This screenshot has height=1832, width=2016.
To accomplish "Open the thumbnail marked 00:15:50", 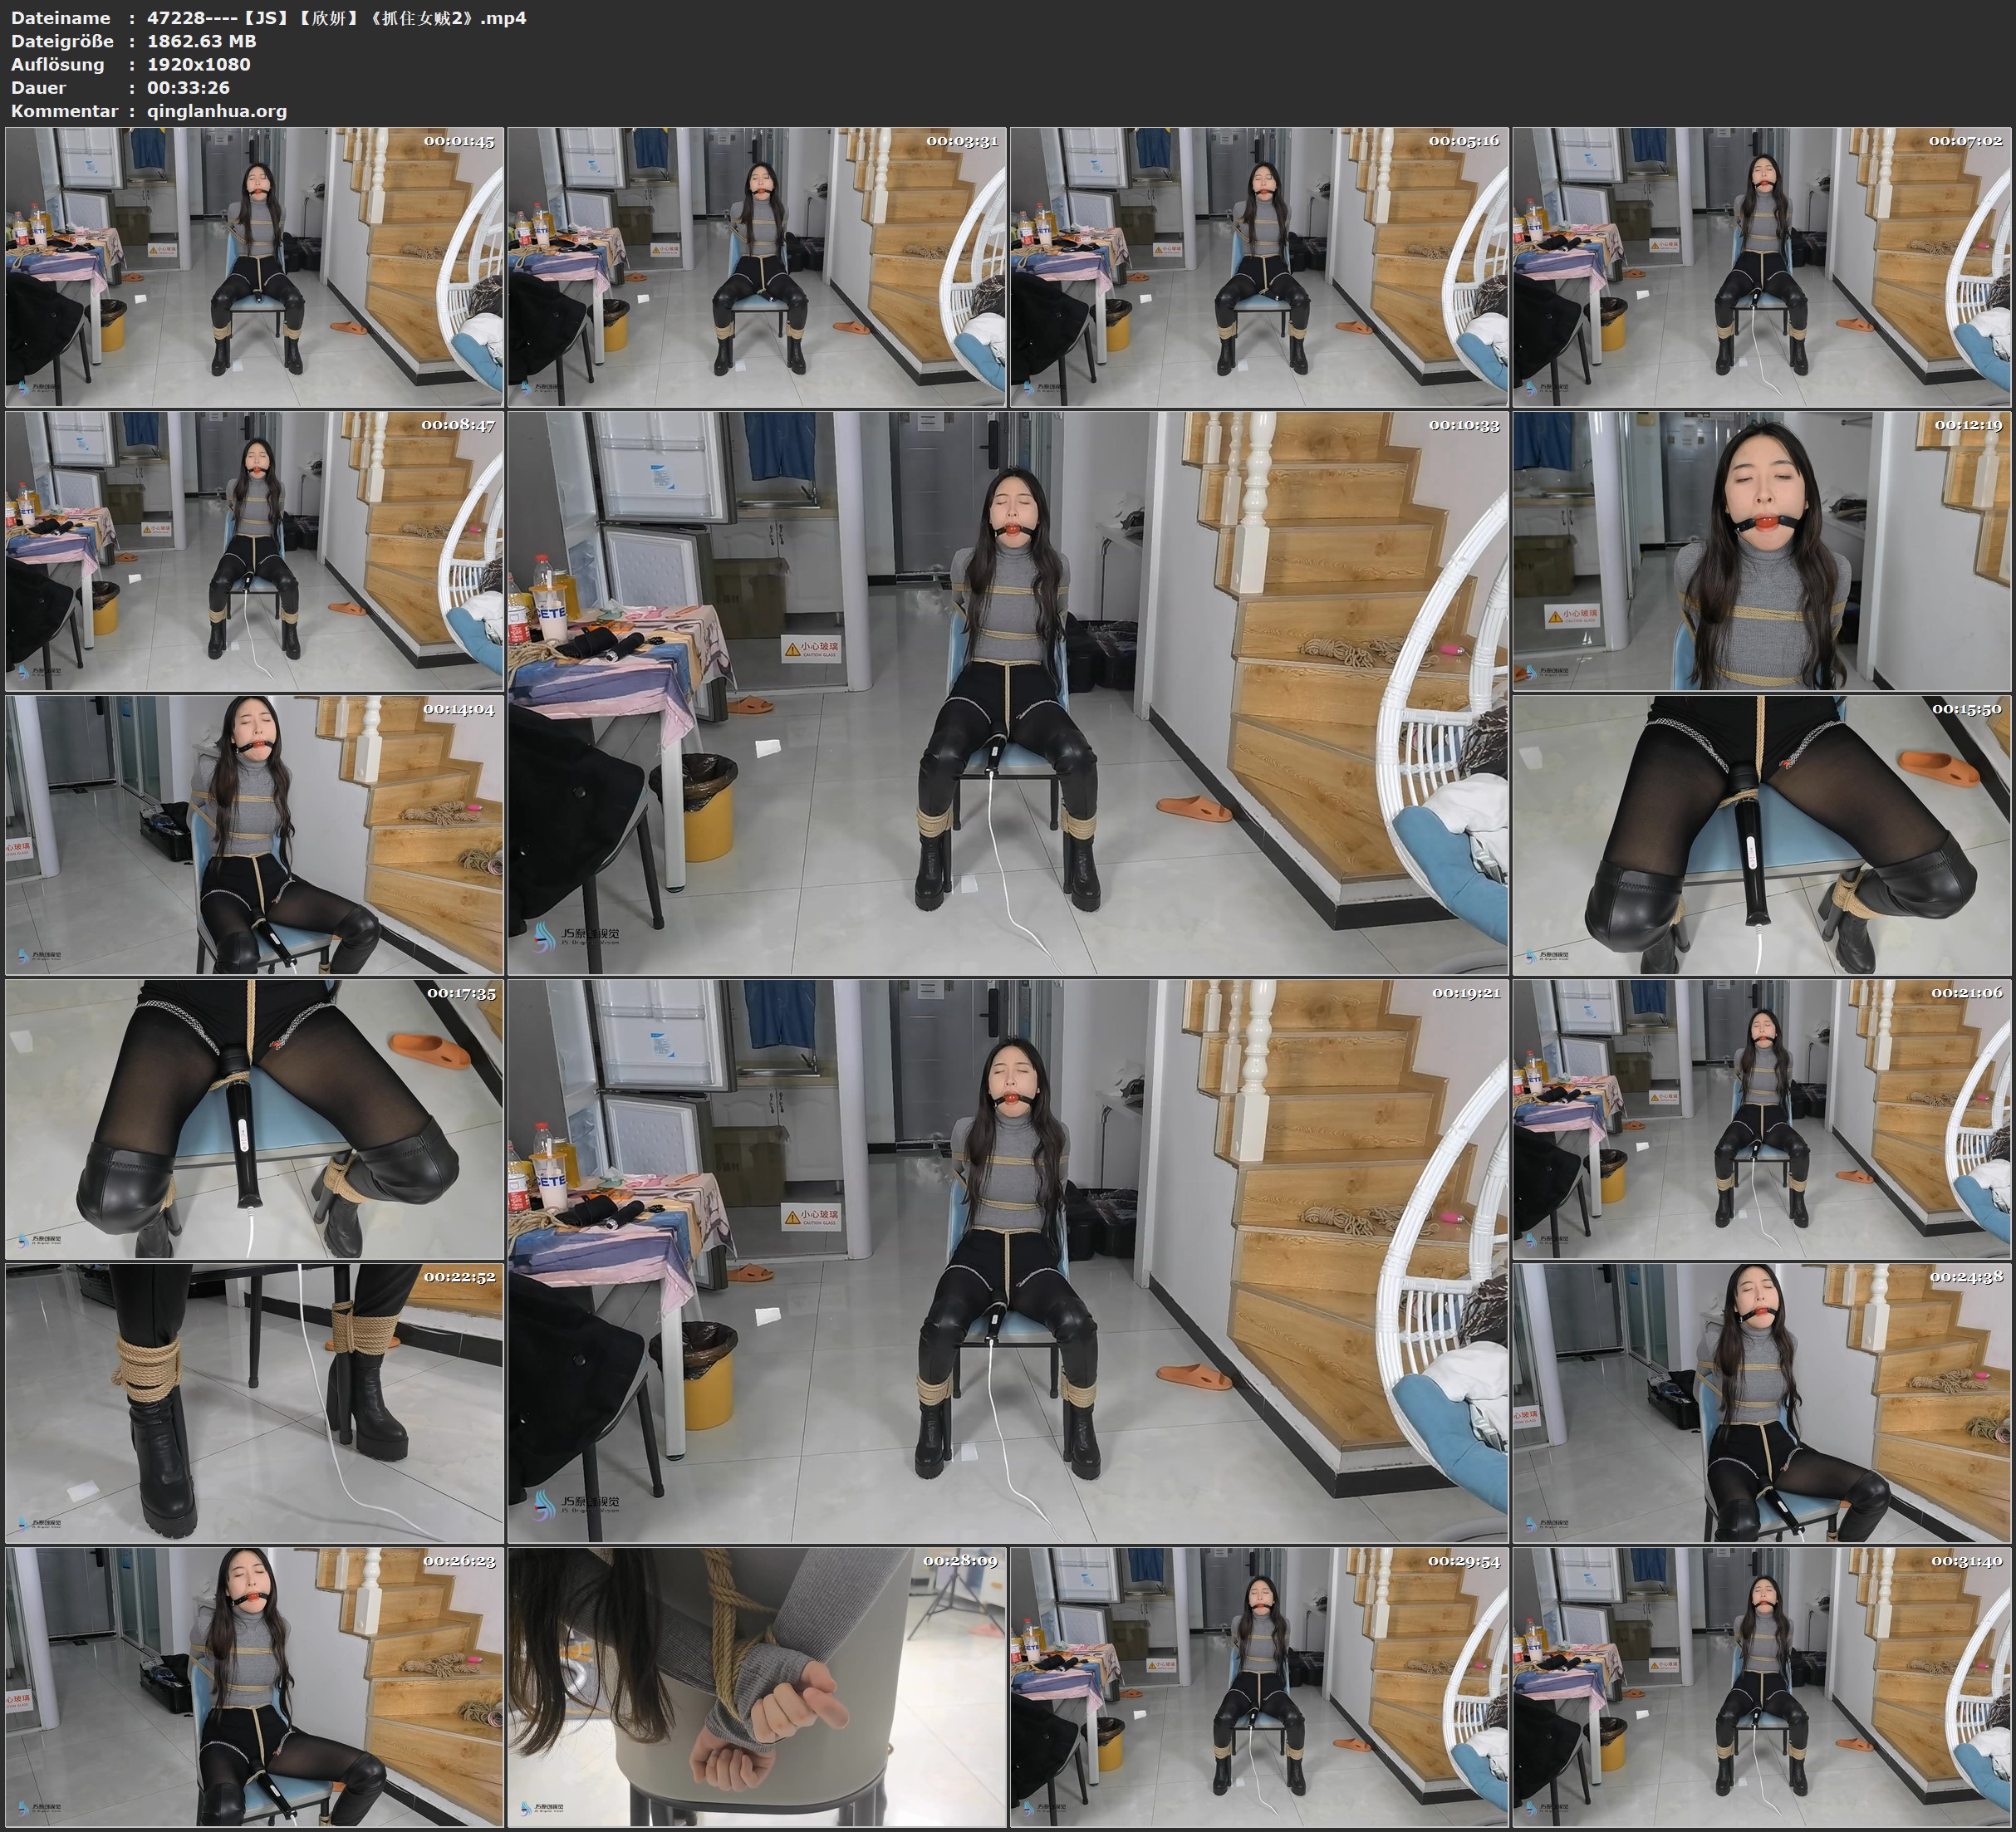I will pos(1762,835).
